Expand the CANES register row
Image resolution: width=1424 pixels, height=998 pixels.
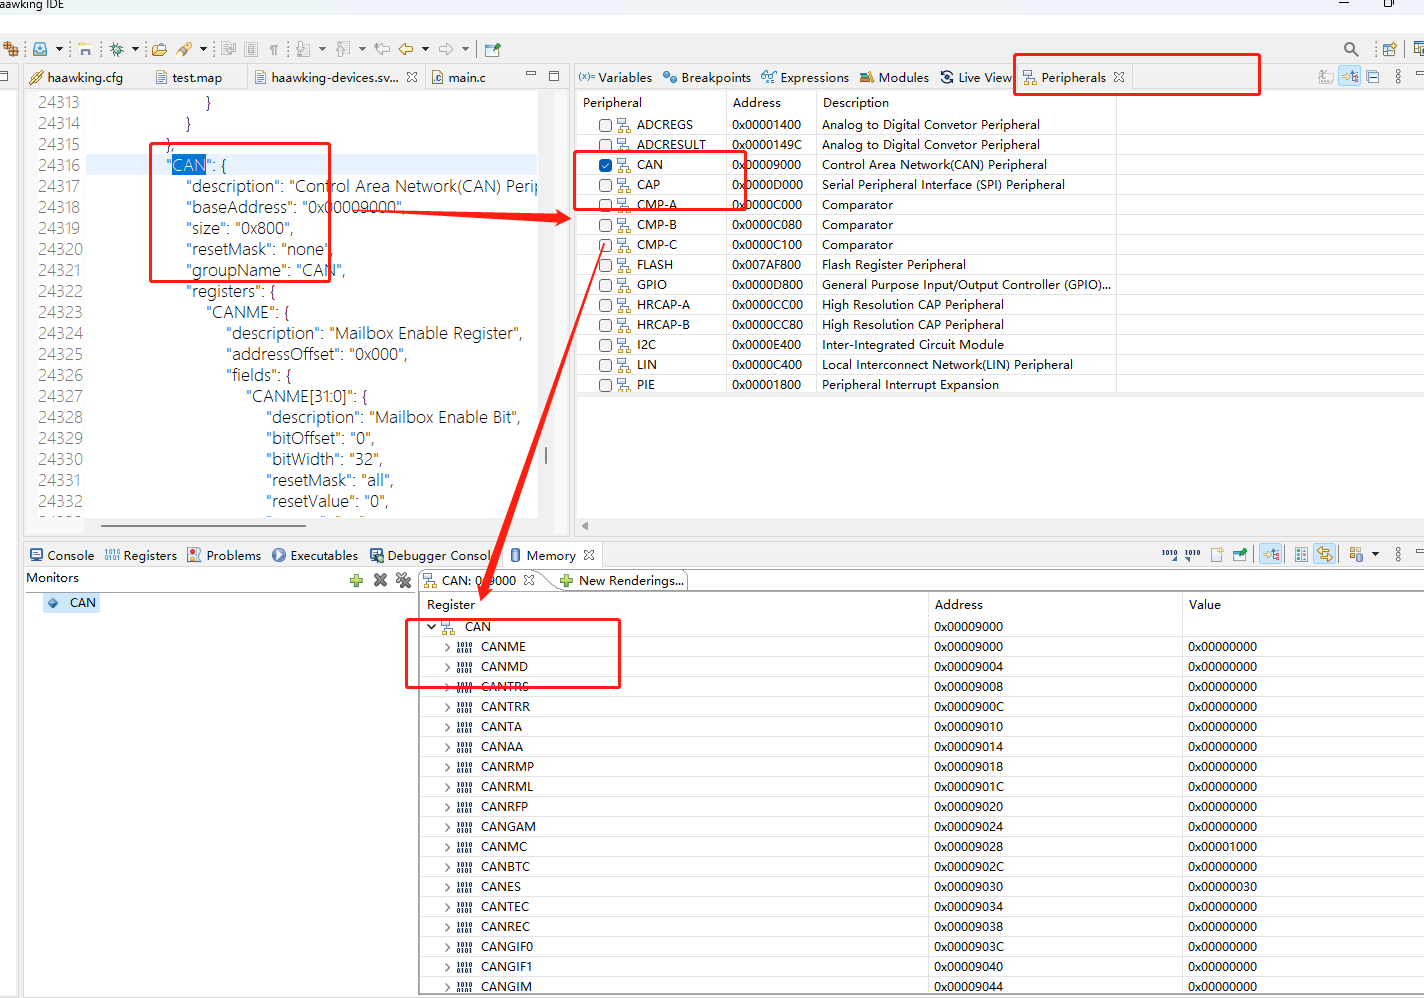[447, 887]
